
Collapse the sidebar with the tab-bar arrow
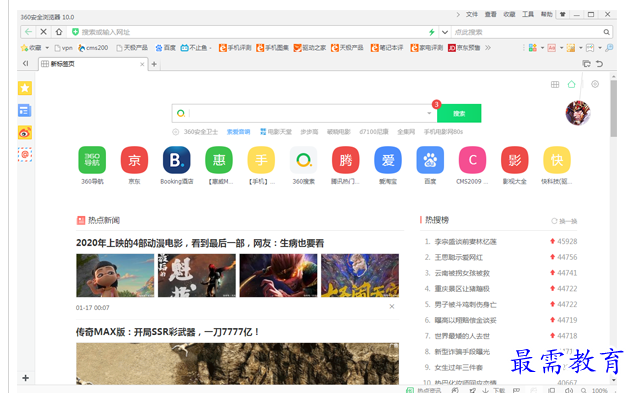(x=26, y=63)
